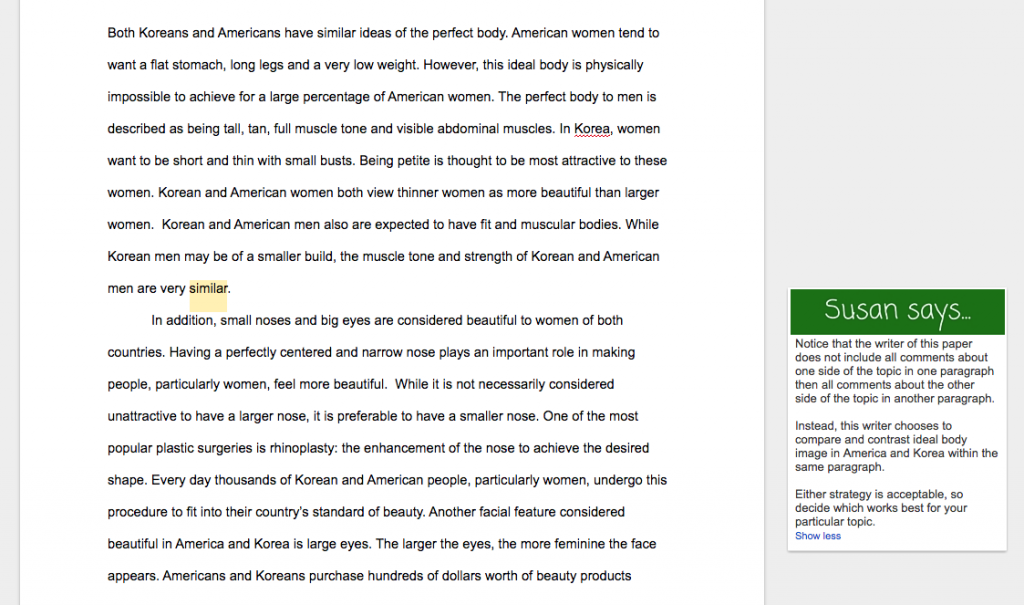Image resolution: width=1024 pixels, height=605 pixels.
Task: Select the highlighted word similar
Action: 209,288
